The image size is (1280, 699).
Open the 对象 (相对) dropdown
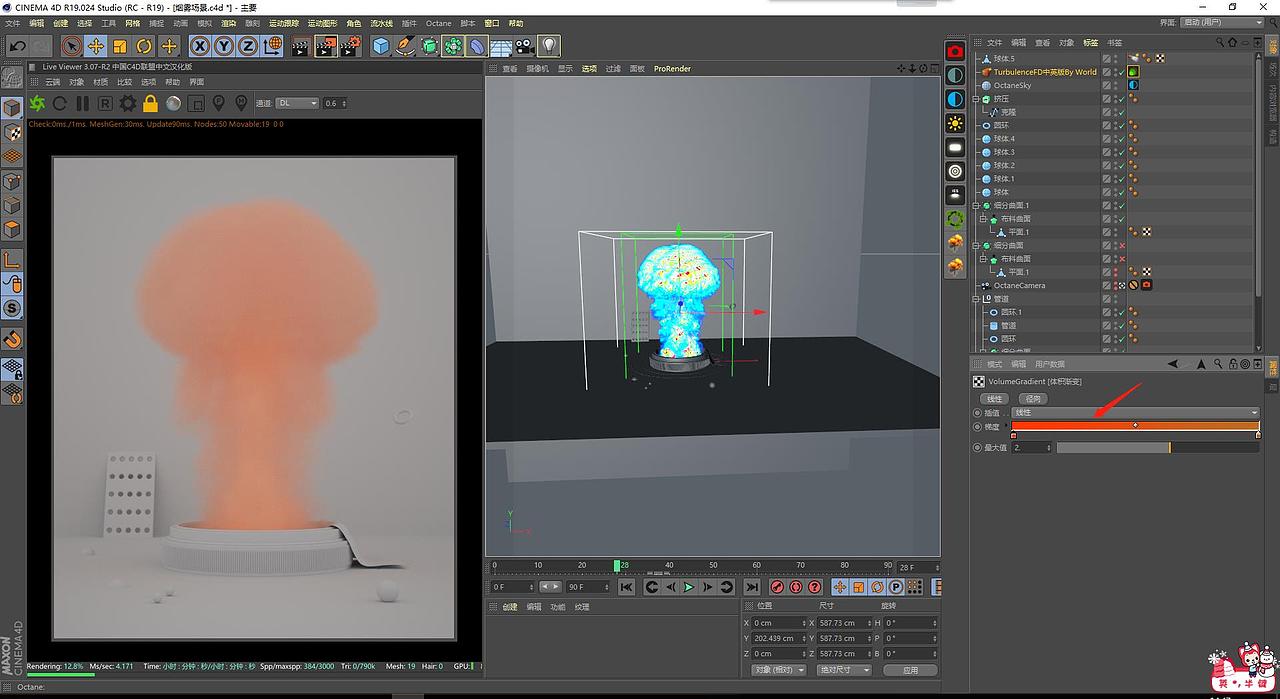(x=778, y=669)
